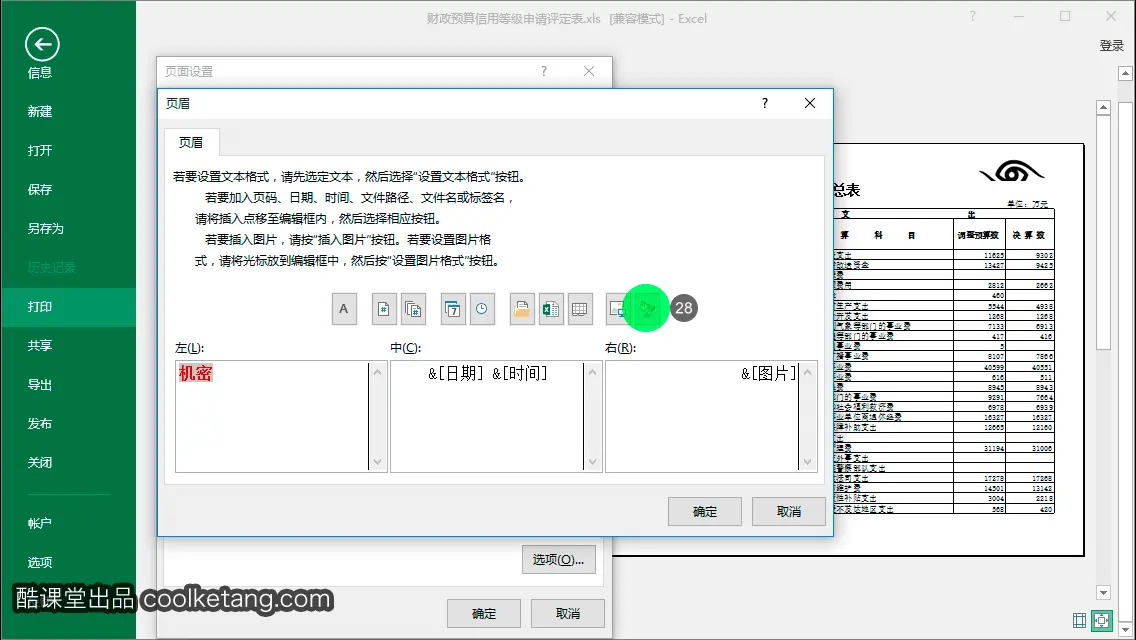The image size is (1136, 640).
Task: Toggle zoom to page icon in preview
Action: click(1102, 620)
